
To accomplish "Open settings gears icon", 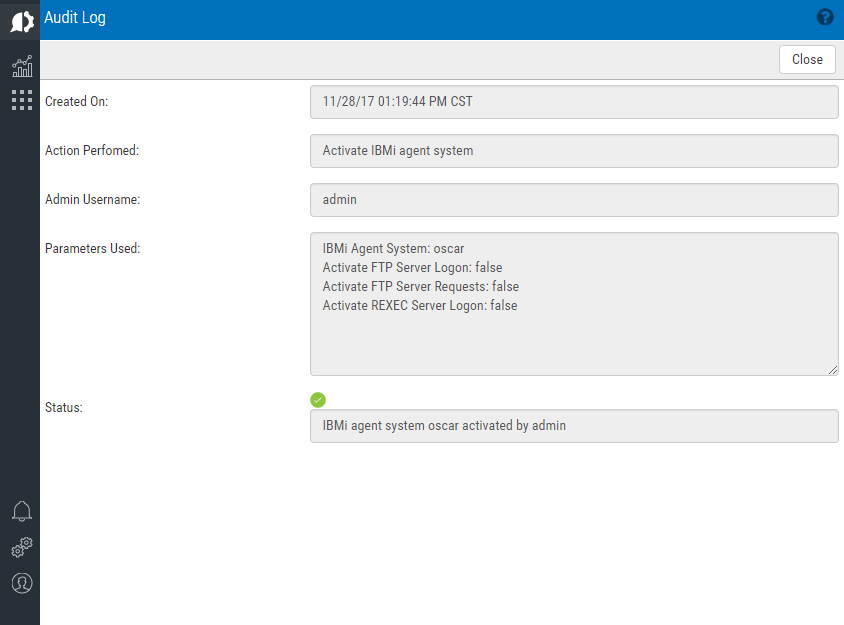I will [x=22, y=547].
